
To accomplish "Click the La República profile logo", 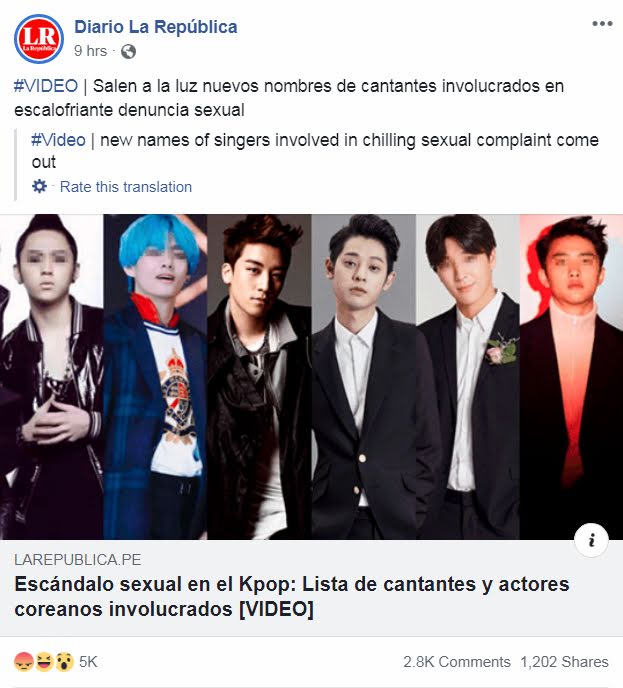I will point(39,39).
